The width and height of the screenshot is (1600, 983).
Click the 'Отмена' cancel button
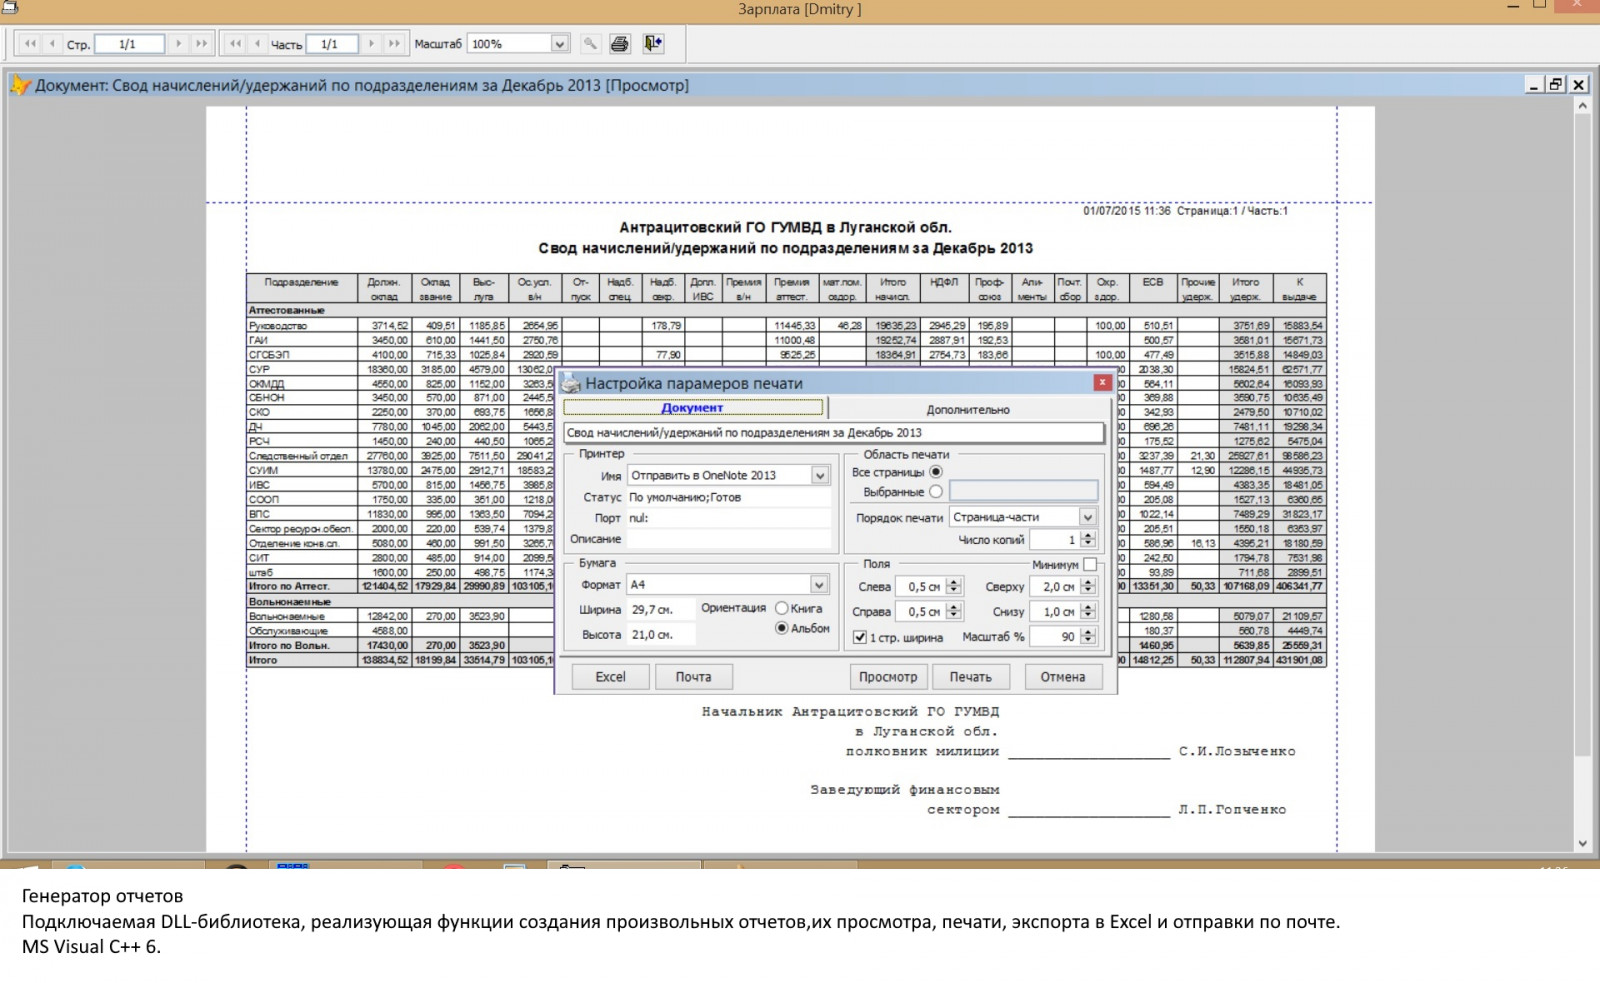[x=1062, y=677]
